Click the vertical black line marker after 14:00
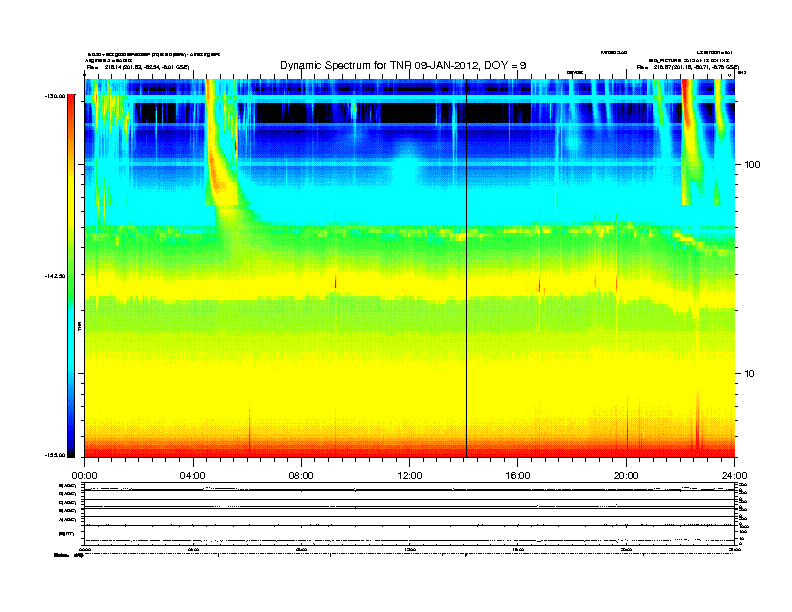792x612 pixels. click(466, 268)
